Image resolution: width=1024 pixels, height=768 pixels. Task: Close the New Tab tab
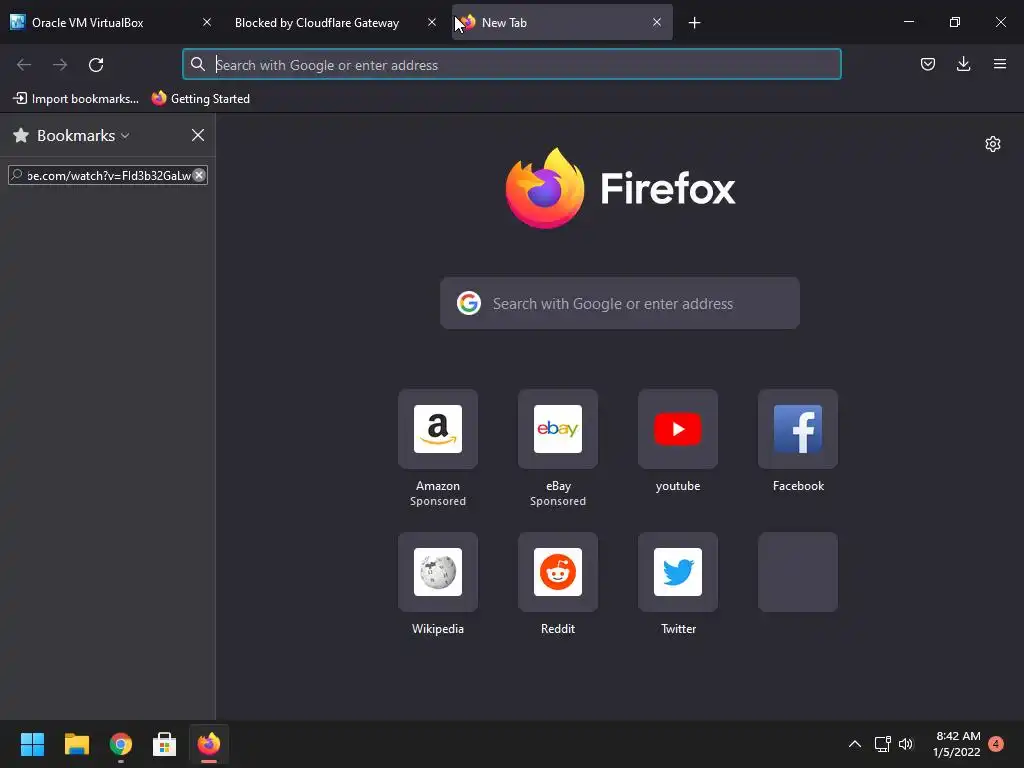pyautogui.click(x=657, y=22)
